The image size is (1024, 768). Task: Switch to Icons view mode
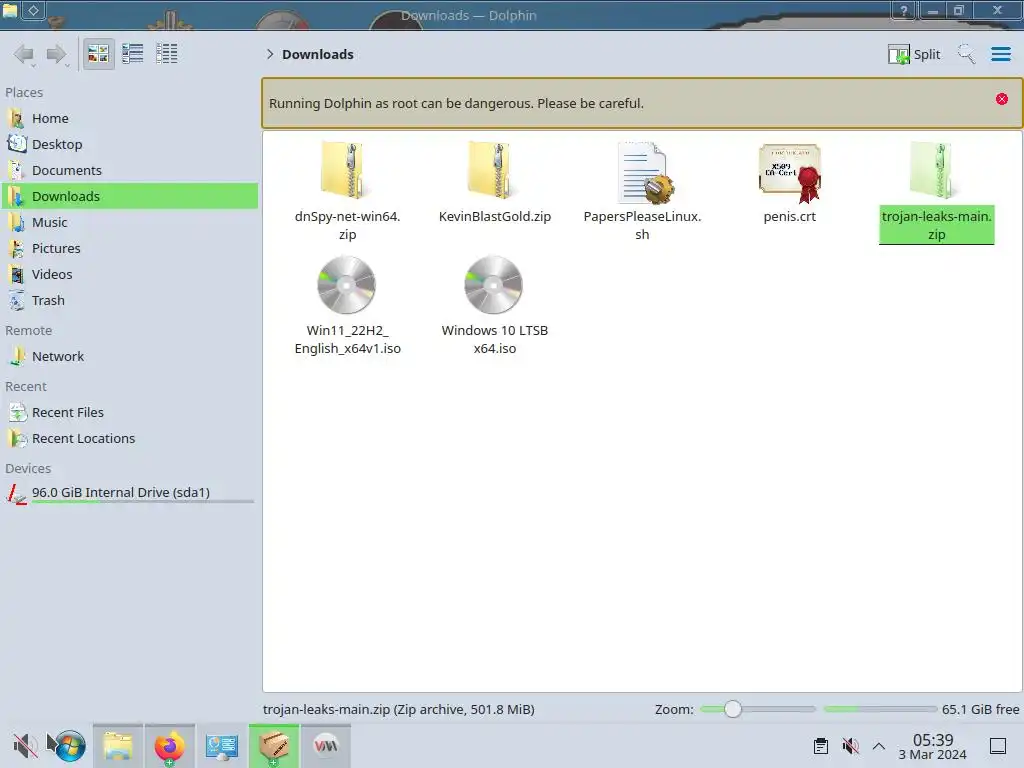98,54
